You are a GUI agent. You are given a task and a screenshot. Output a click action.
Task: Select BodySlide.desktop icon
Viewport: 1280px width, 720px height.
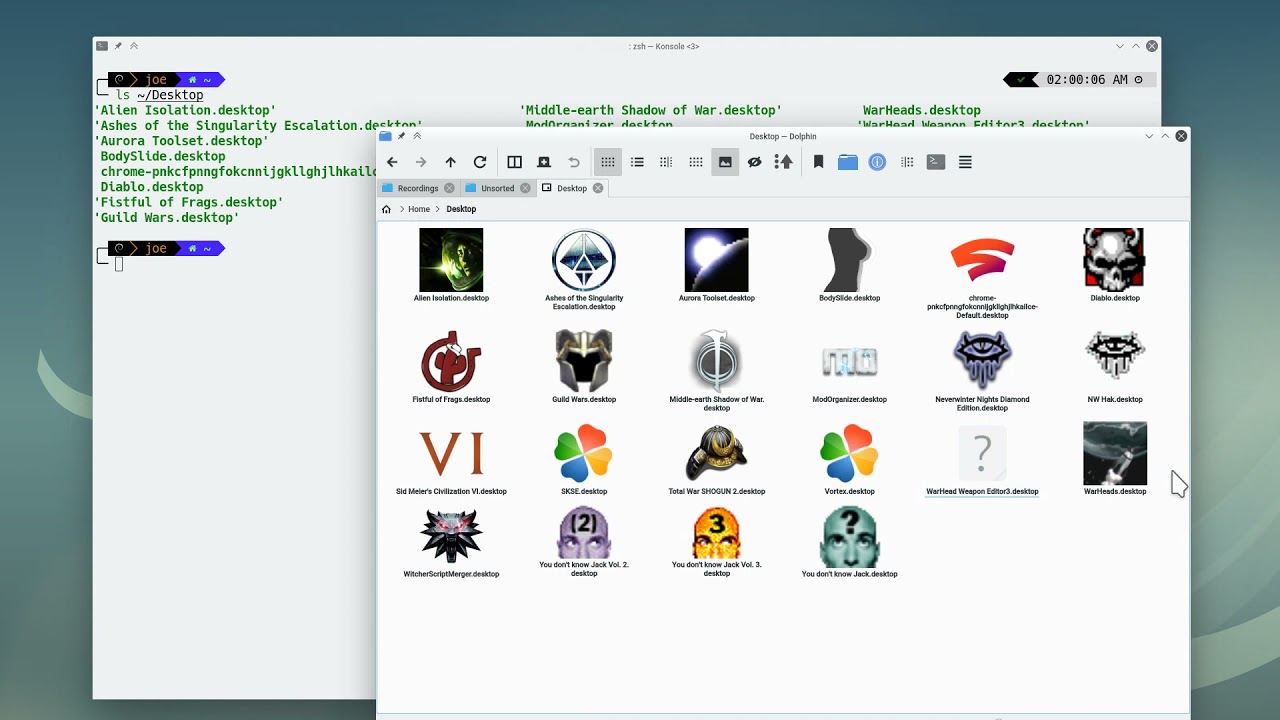[849, 260]
